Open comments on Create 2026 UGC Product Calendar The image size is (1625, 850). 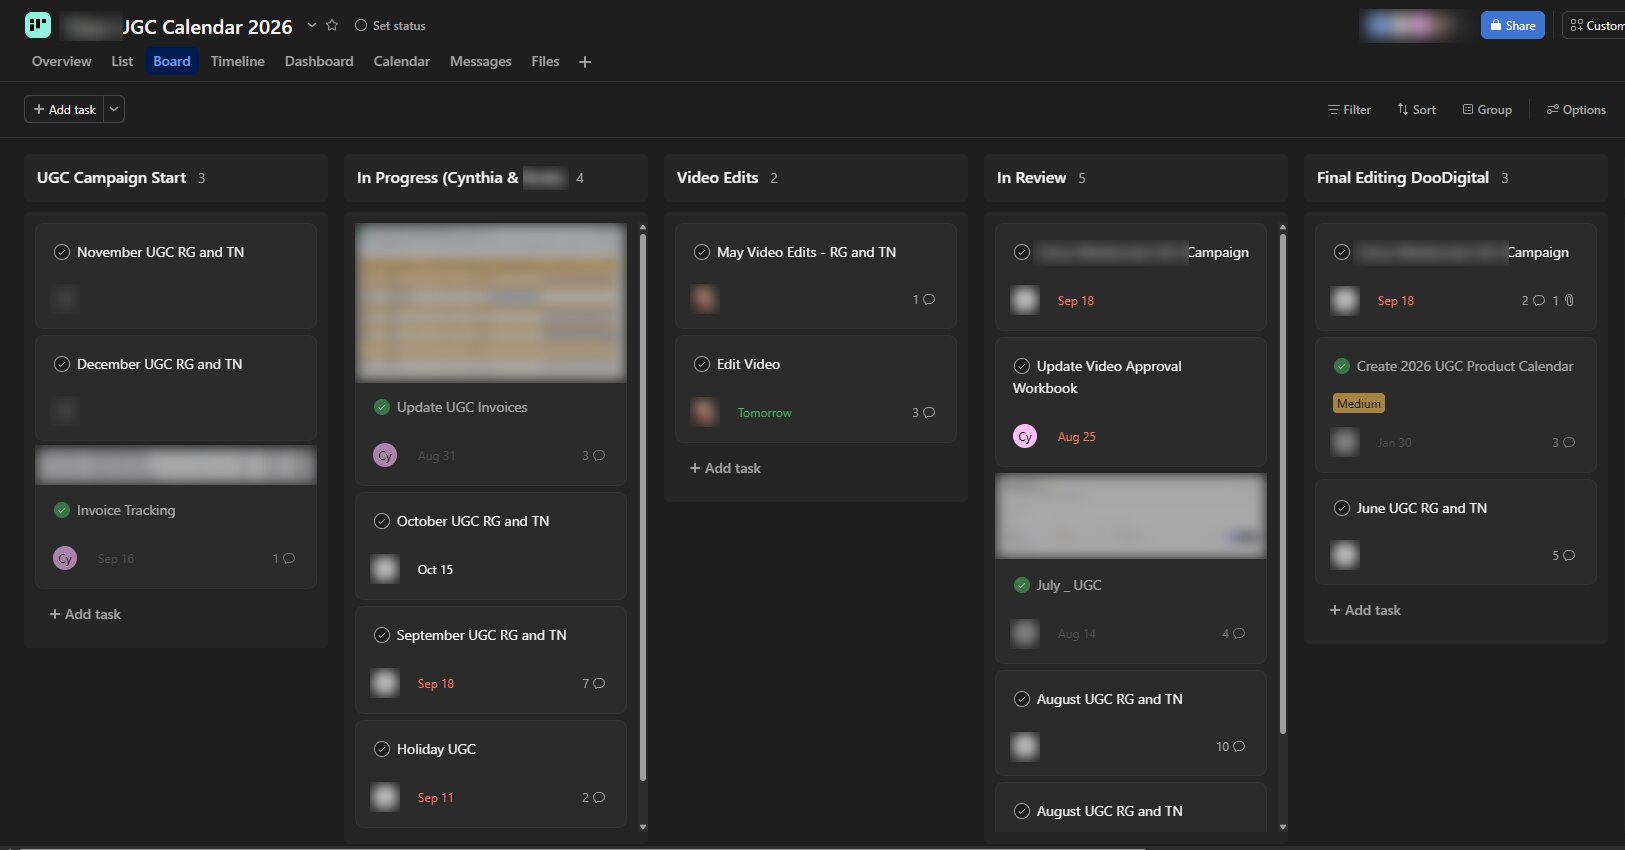point(1564,442)
